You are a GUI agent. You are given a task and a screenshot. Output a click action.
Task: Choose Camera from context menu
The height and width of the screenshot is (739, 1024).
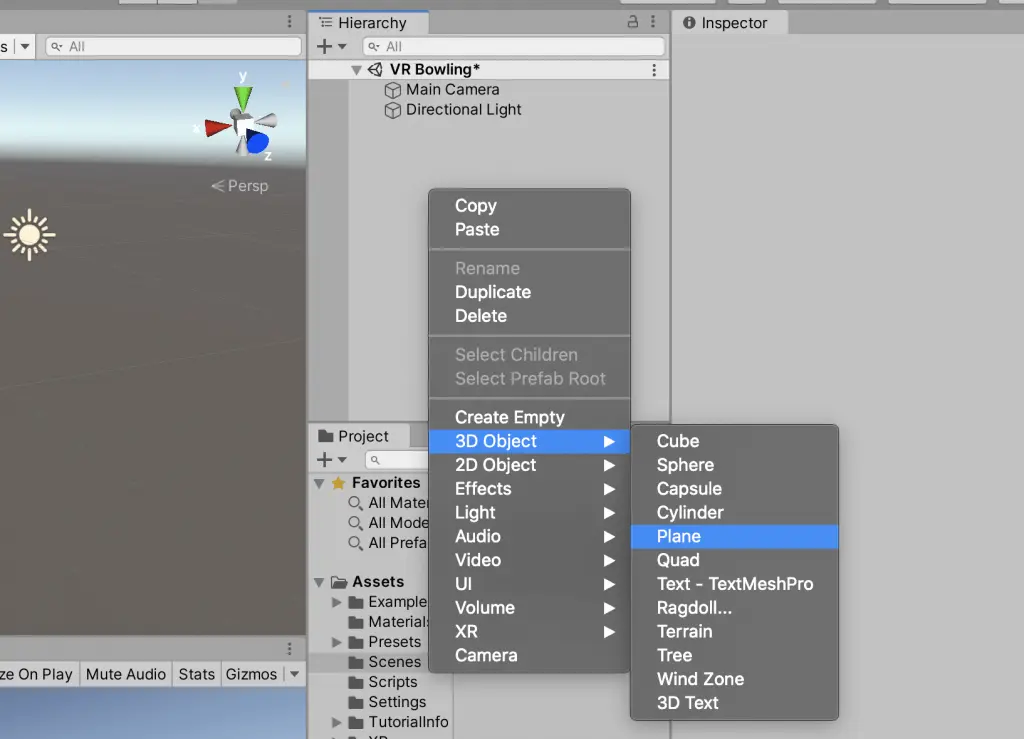[529, 655]
